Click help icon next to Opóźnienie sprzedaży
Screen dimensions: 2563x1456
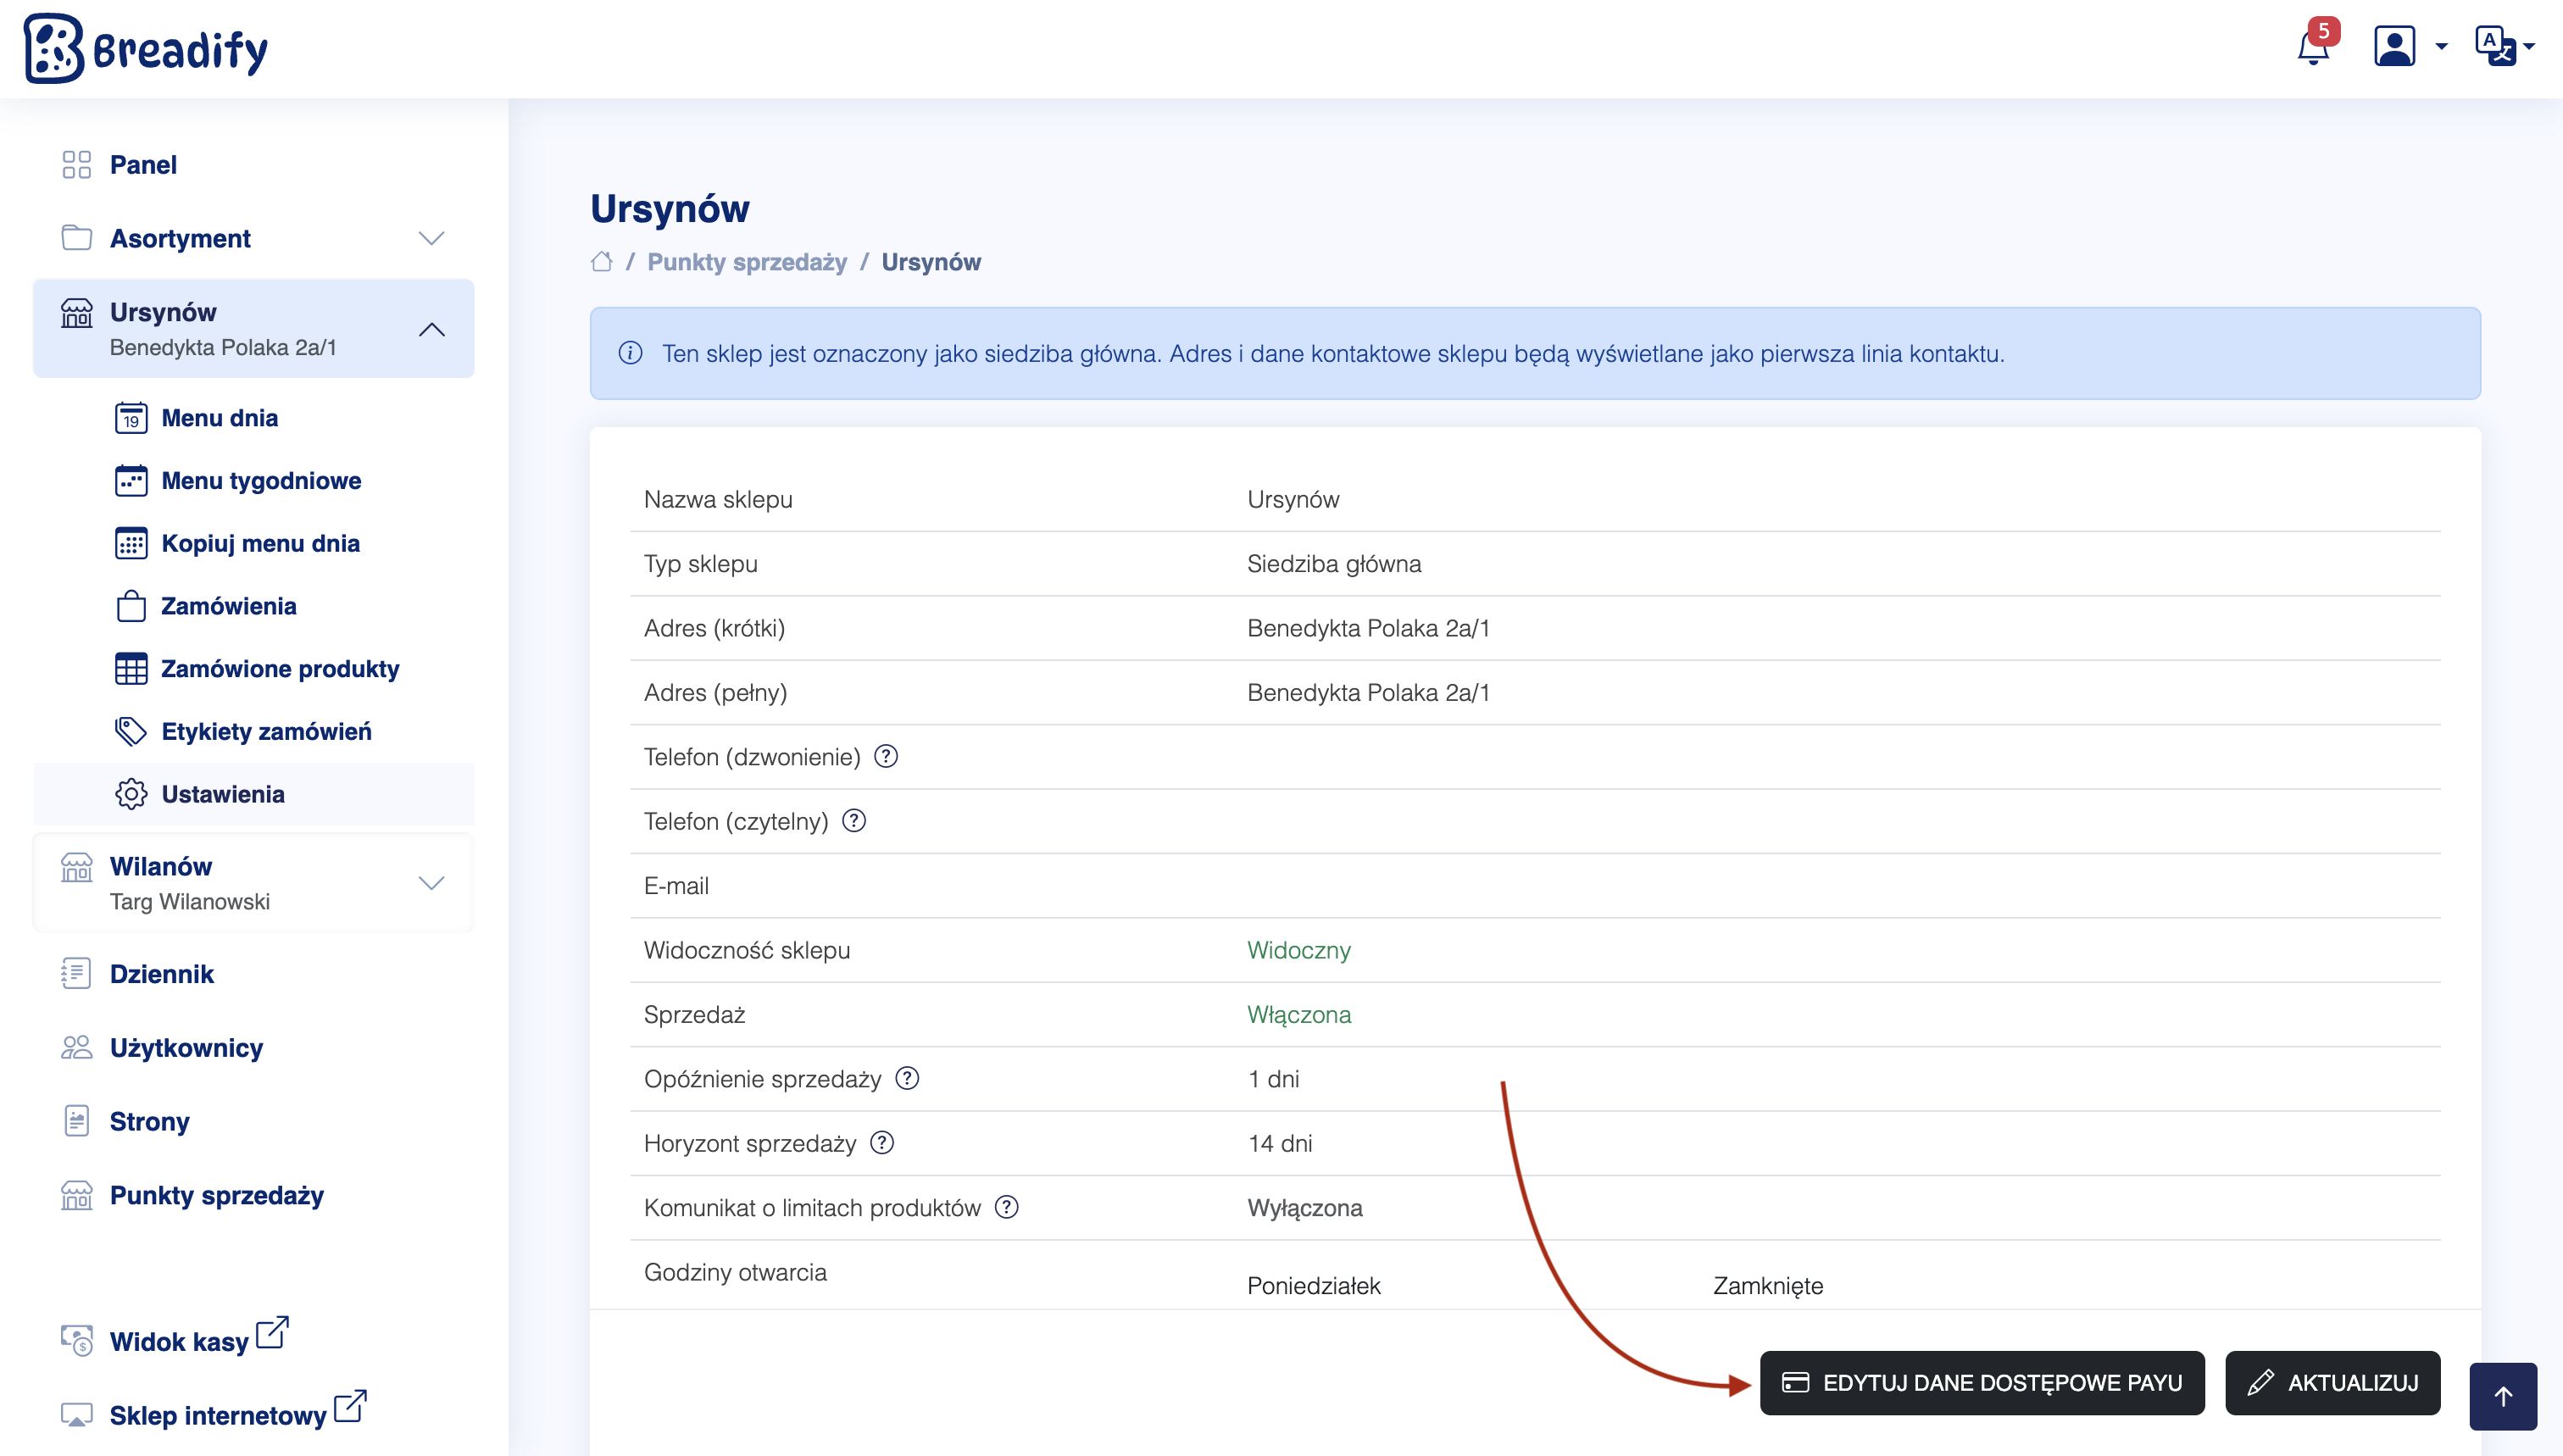(907, 1079)
